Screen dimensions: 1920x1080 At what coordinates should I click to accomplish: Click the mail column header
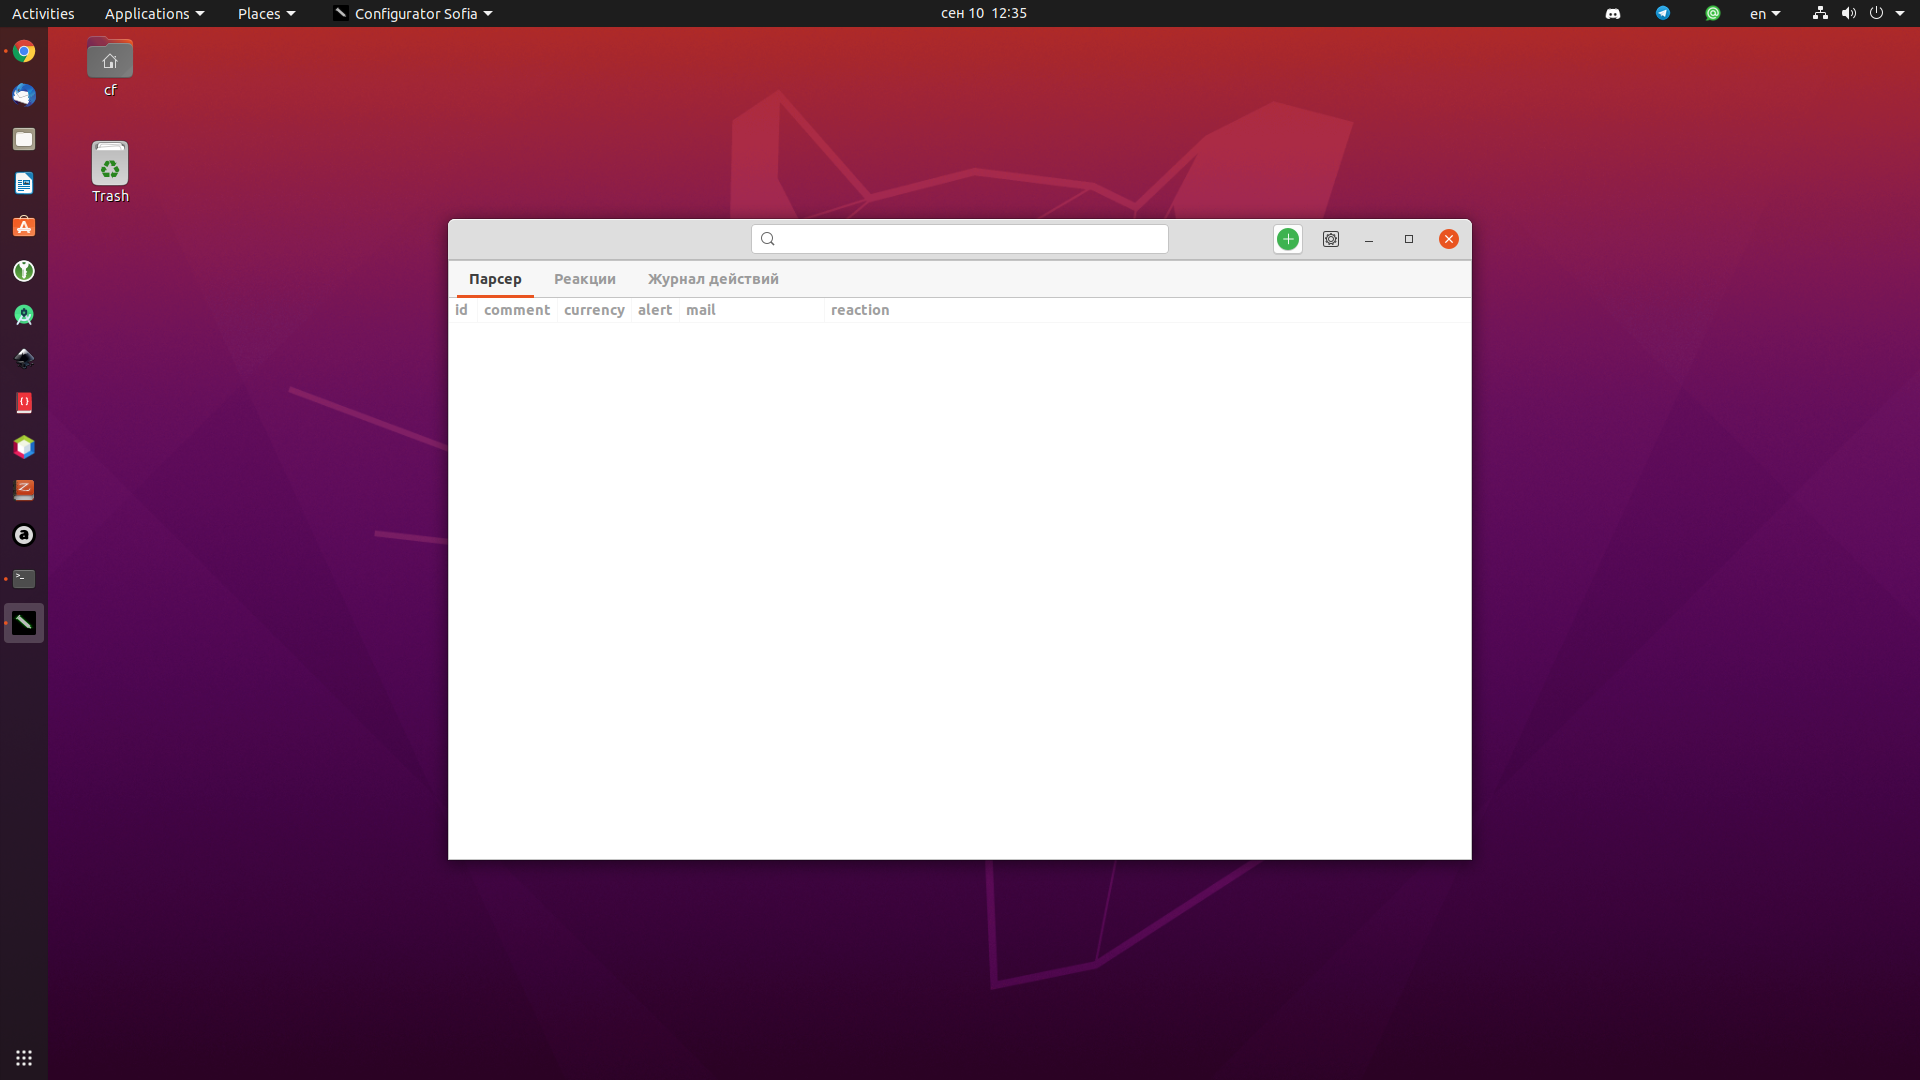point(700,310)
